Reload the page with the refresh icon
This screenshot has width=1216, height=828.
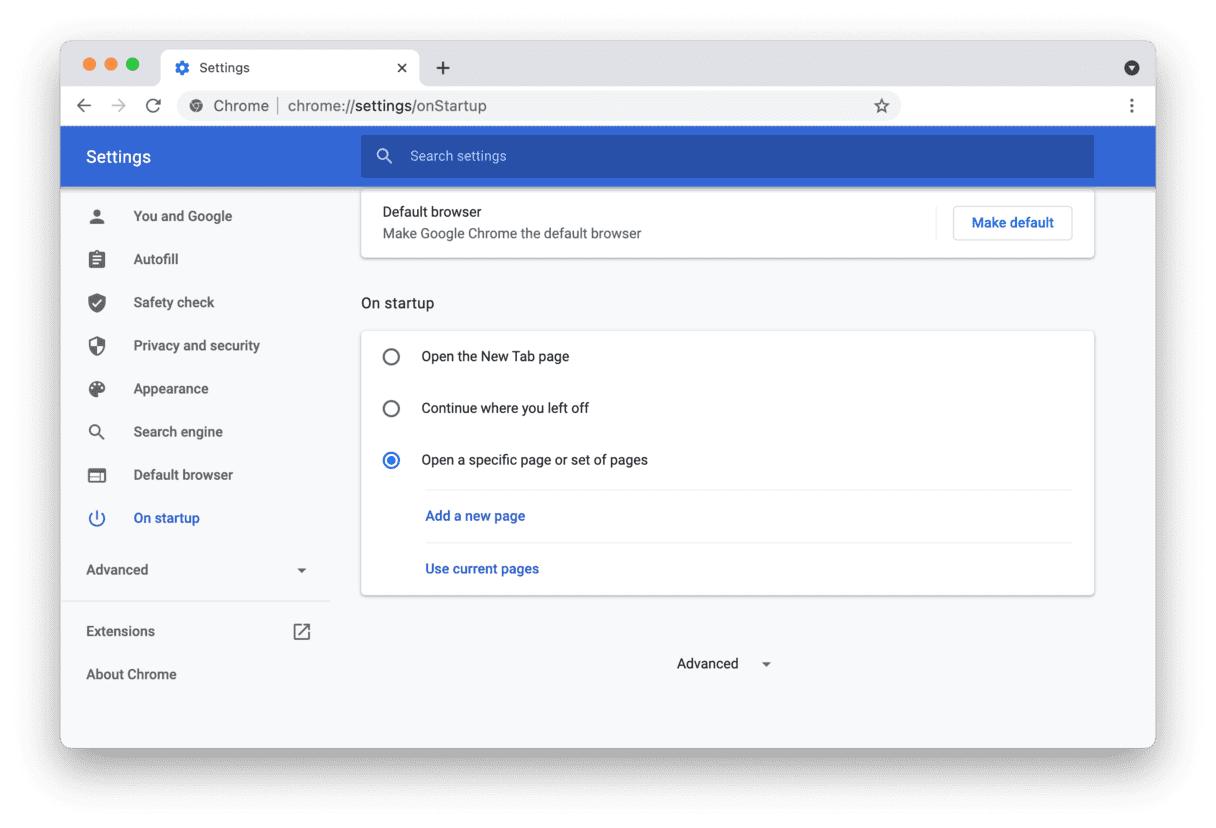click(x=153, y=106)
